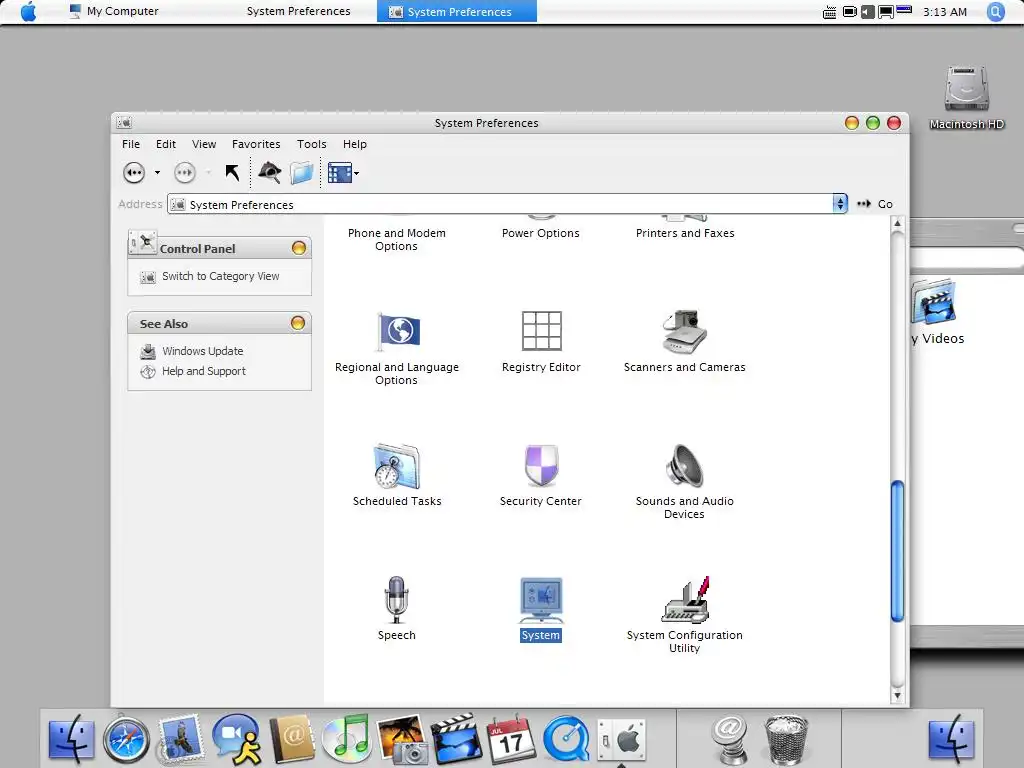Open Mail stamp icon in dock

(x=180, y=738)
